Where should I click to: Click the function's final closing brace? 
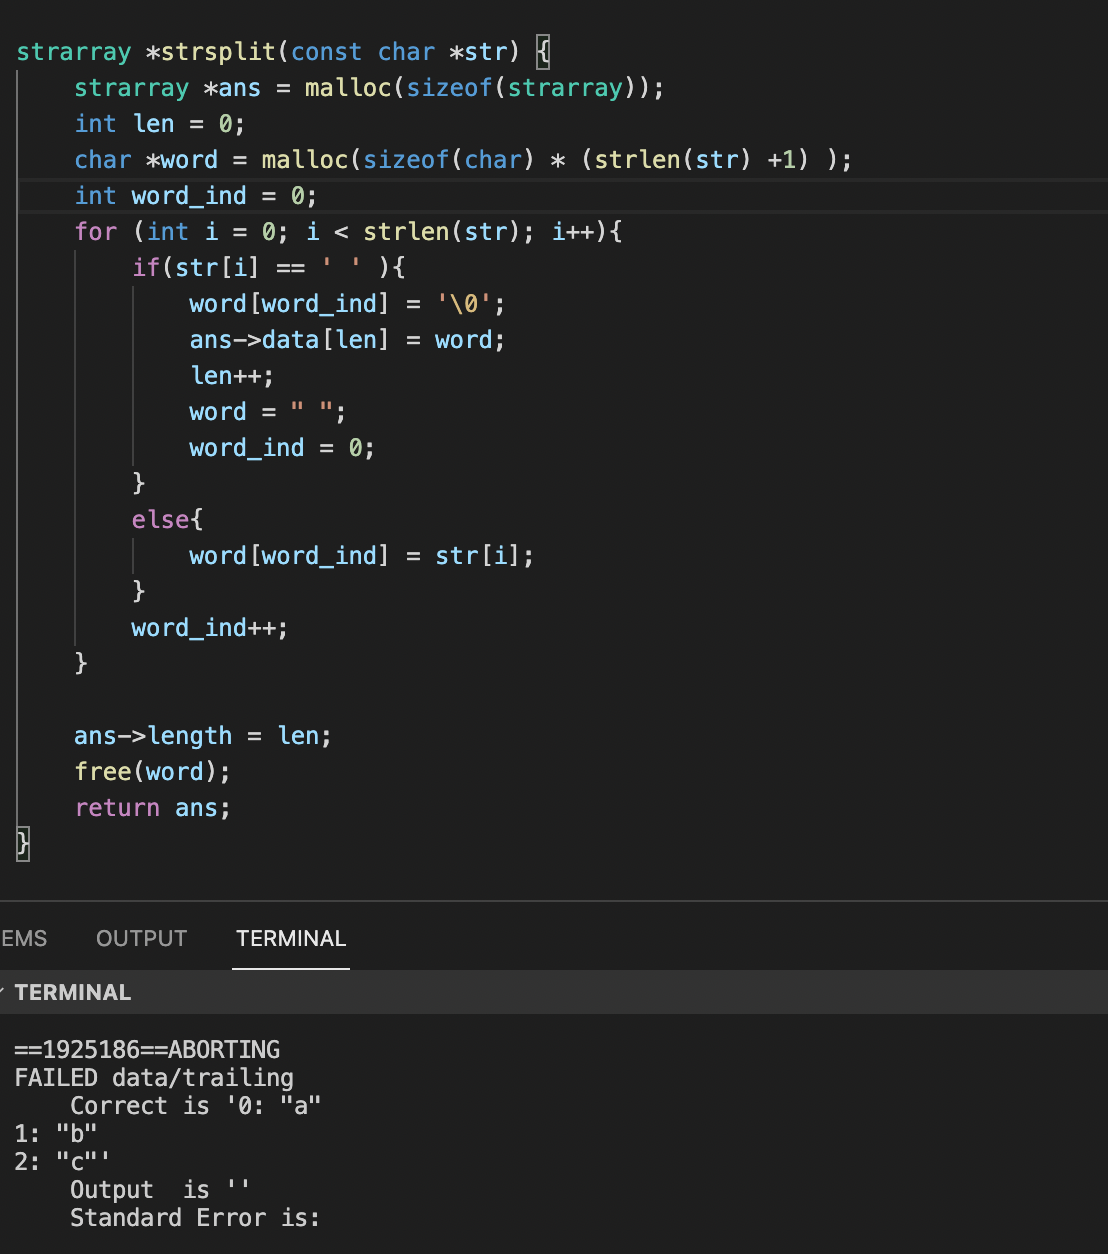point(23,844)
